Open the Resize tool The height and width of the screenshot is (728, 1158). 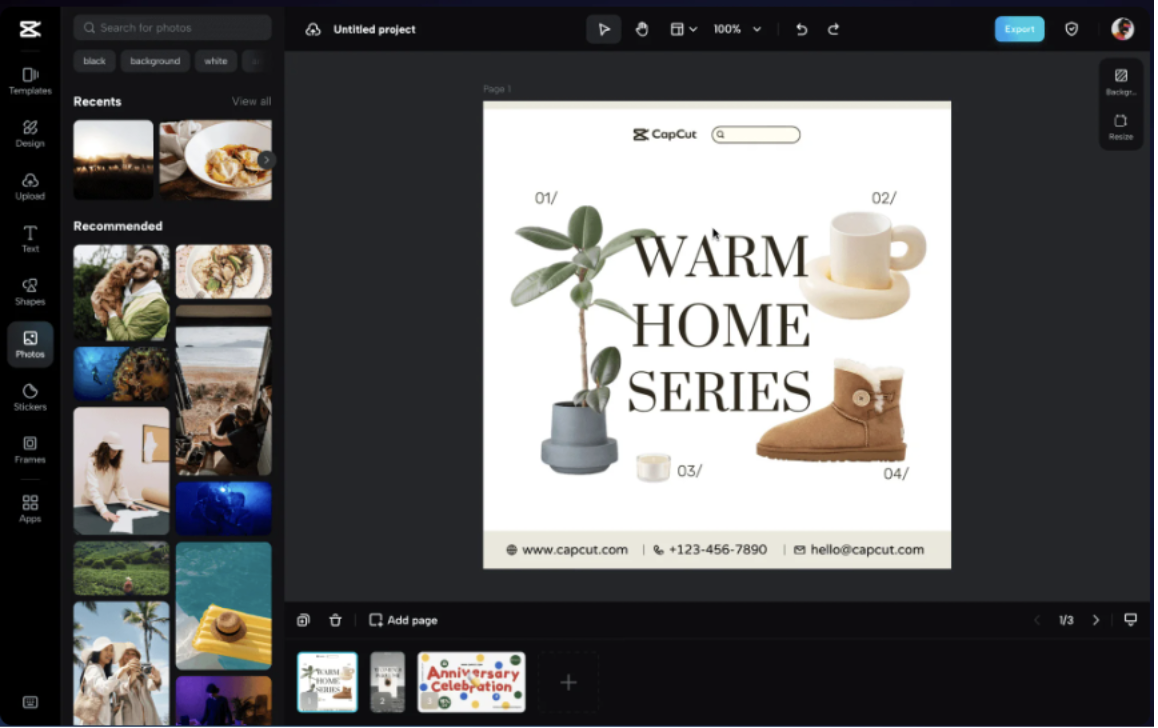tap(1120, 127)
